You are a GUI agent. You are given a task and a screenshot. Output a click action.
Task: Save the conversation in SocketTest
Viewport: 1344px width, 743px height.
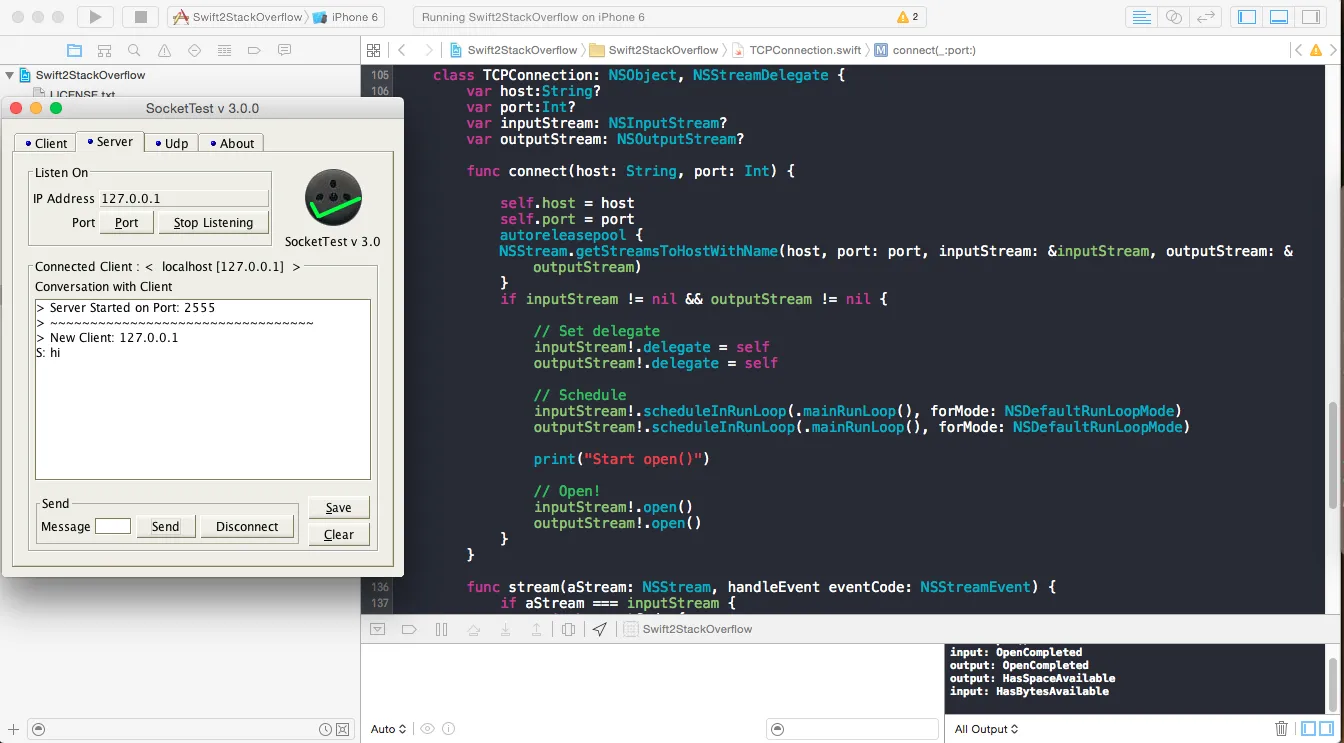coord(338,508)
